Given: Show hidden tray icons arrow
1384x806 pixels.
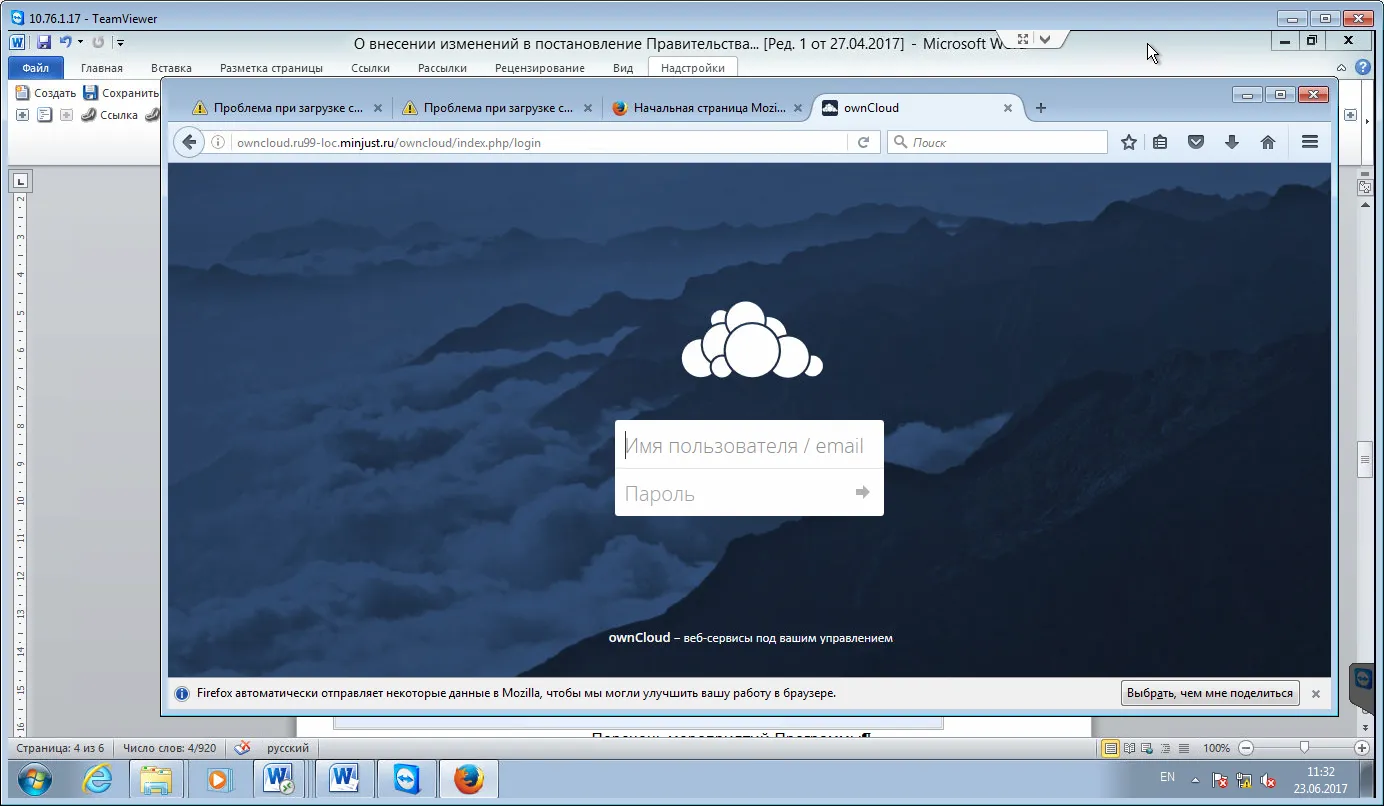Looking at the screenshot, I should pyautogui.click(x=1195, y=779).
